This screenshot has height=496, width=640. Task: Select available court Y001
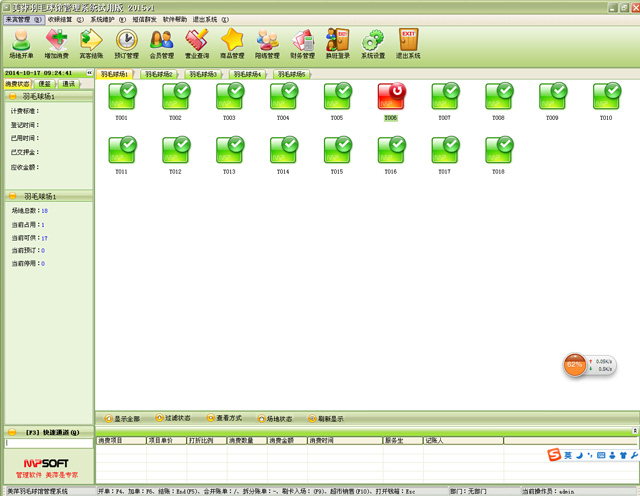[121, 97]
